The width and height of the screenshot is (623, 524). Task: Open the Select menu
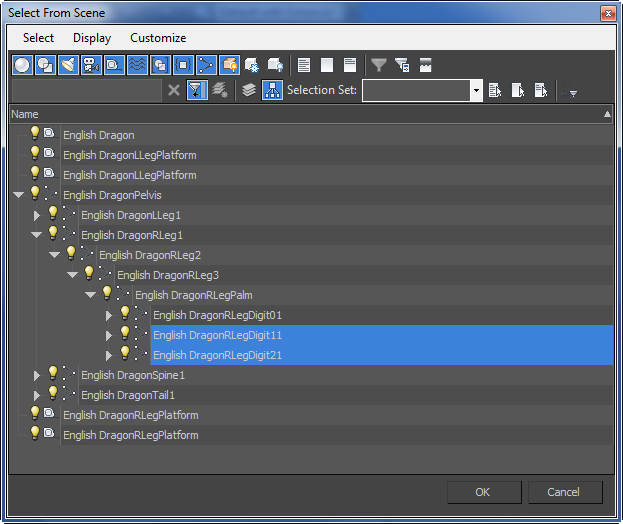(38, 38)
